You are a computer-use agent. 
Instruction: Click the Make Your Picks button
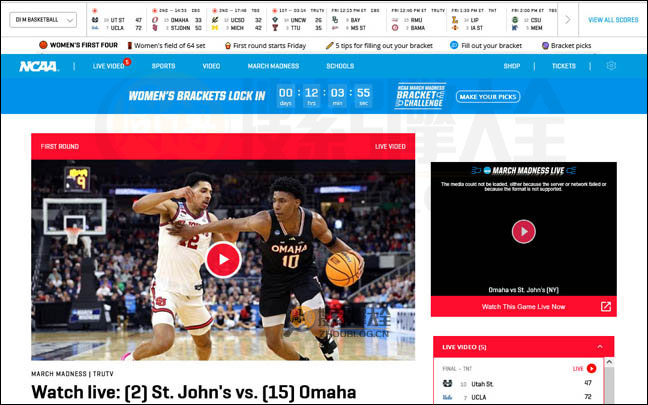488,97
